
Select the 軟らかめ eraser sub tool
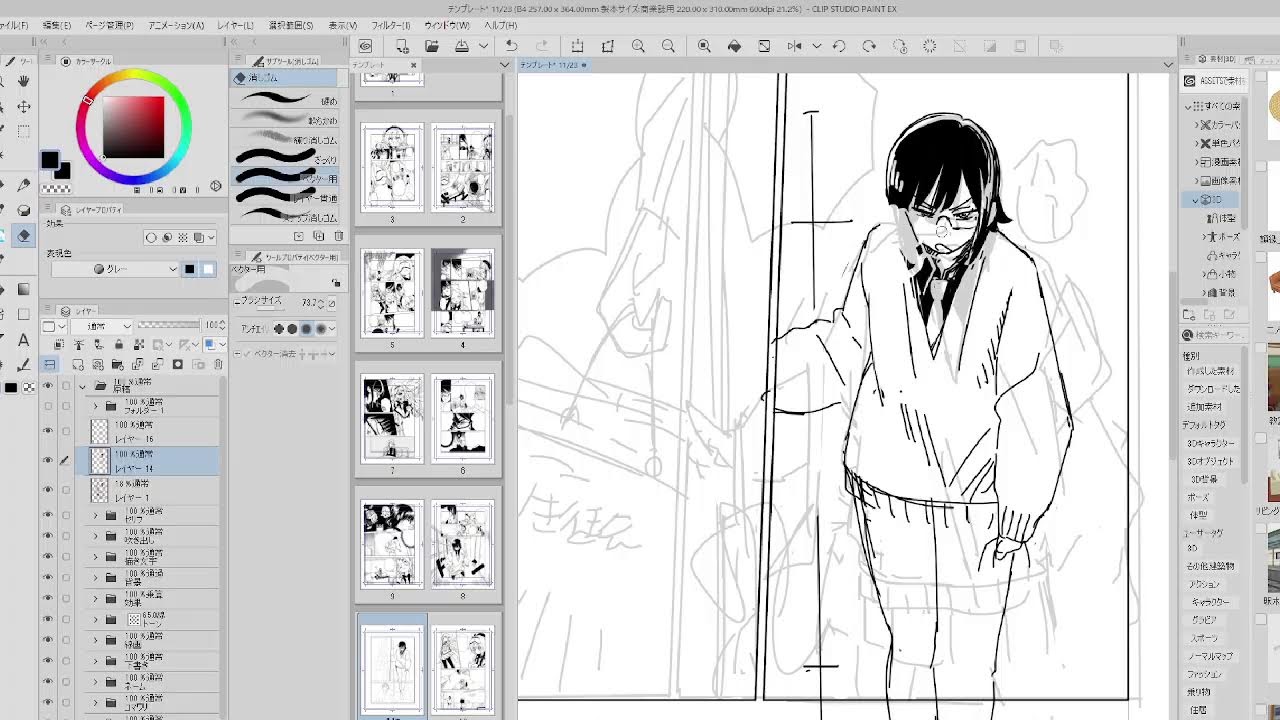[x=287, y=119]
